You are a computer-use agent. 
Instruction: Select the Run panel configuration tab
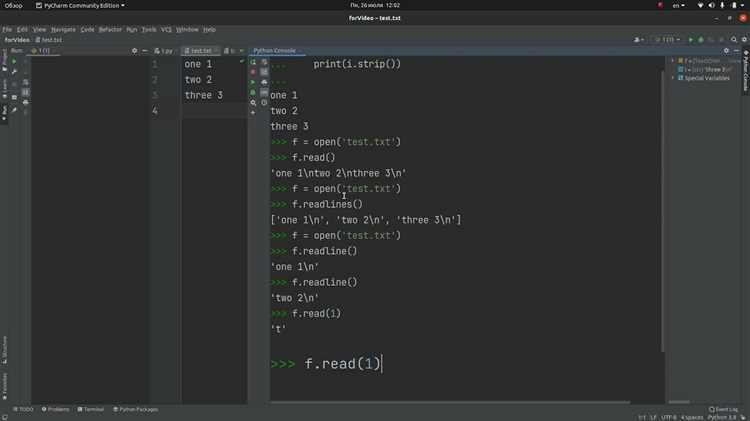click(41, 50)
